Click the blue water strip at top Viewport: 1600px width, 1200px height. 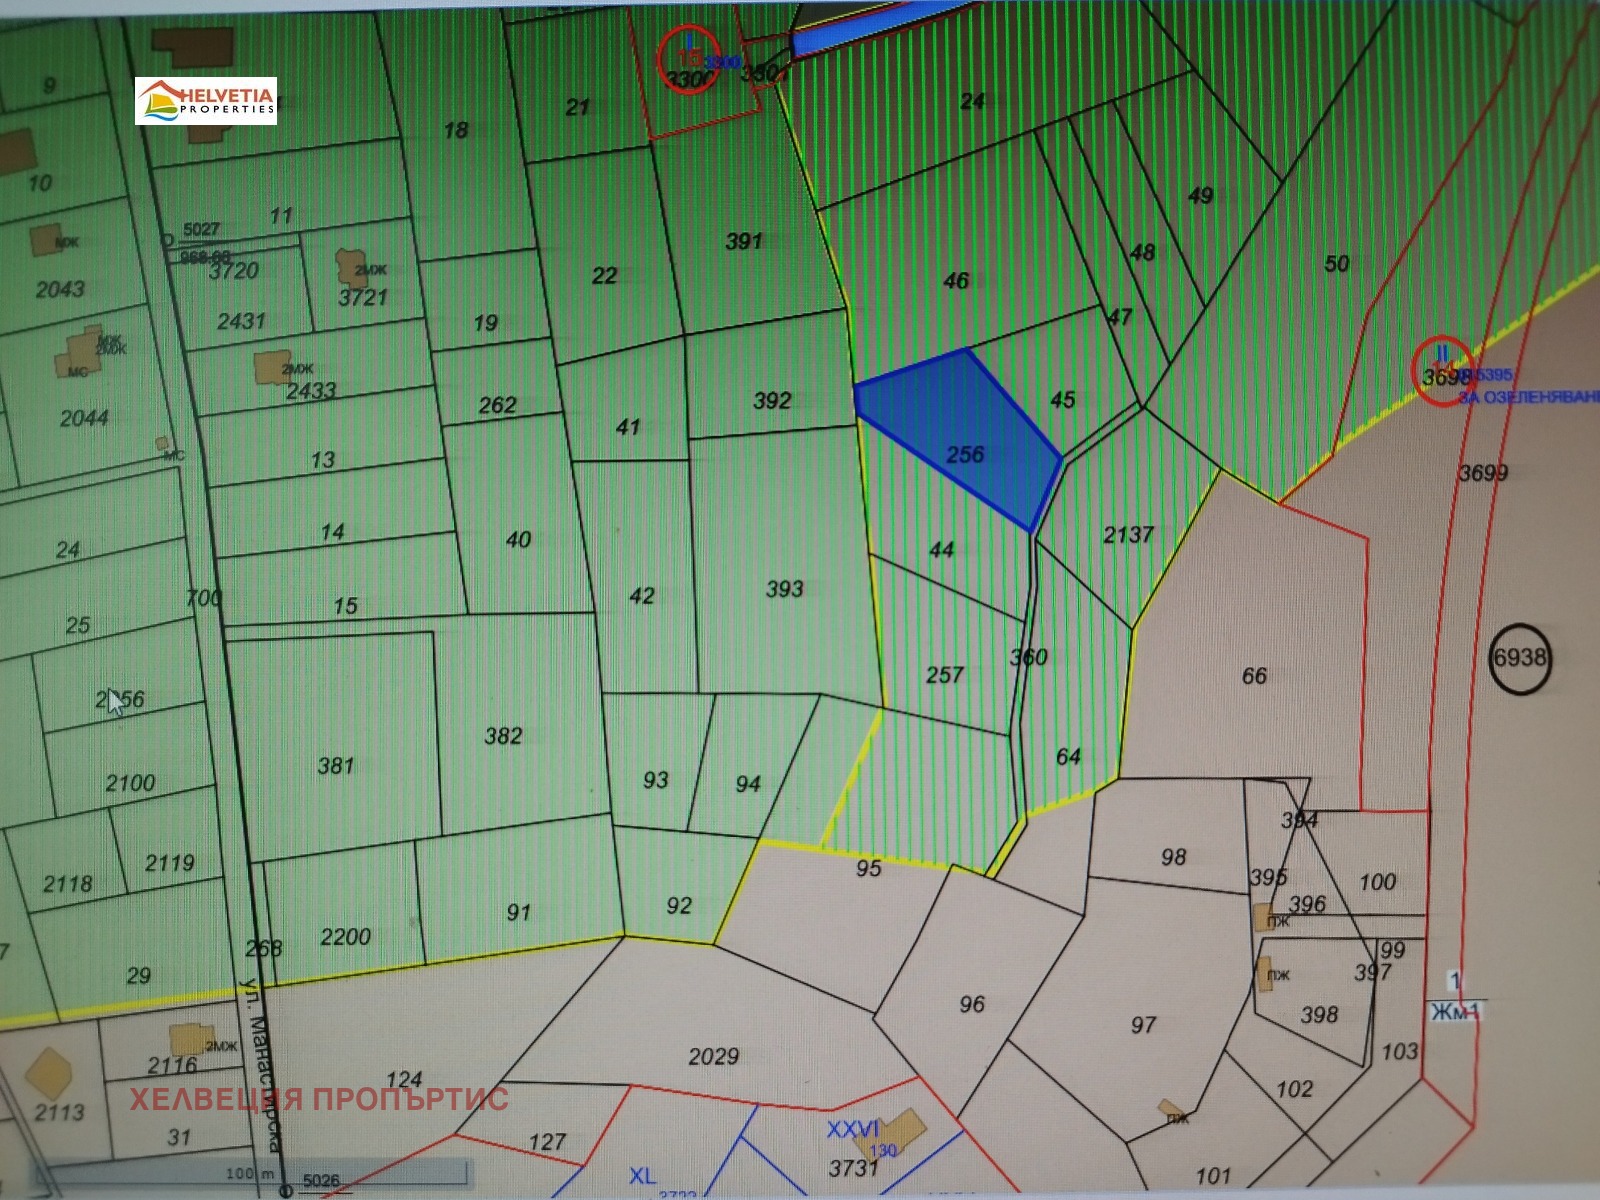(x=880, y=27)
